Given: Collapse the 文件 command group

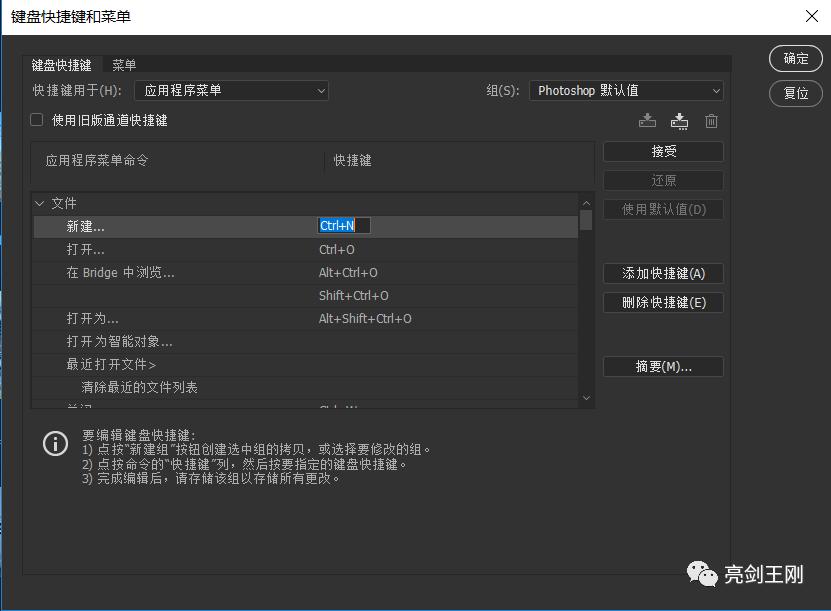Looking at the screenshot, I should (x=39, y=202).
